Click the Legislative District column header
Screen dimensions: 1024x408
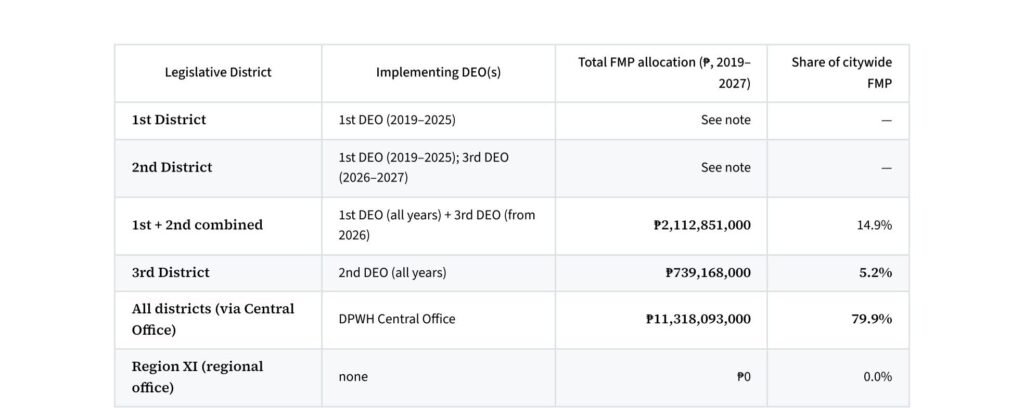217,72
